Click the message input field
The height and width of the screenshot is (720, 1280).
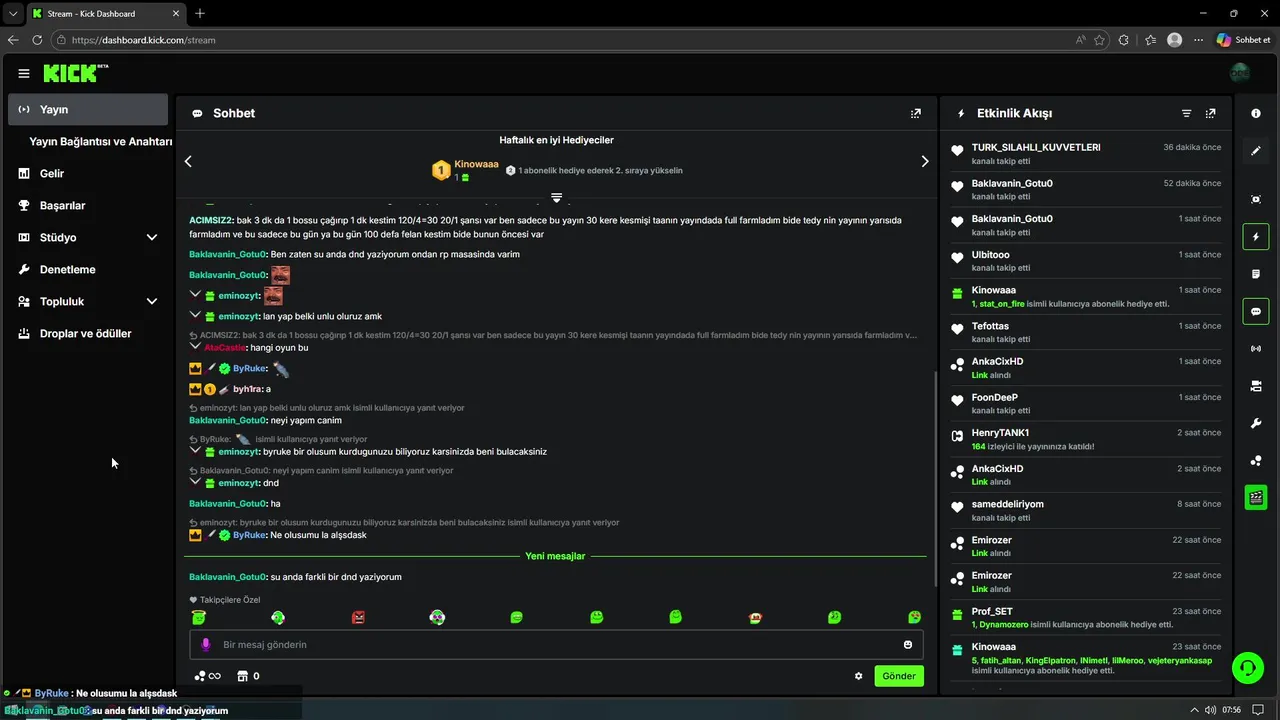point(556,645)
